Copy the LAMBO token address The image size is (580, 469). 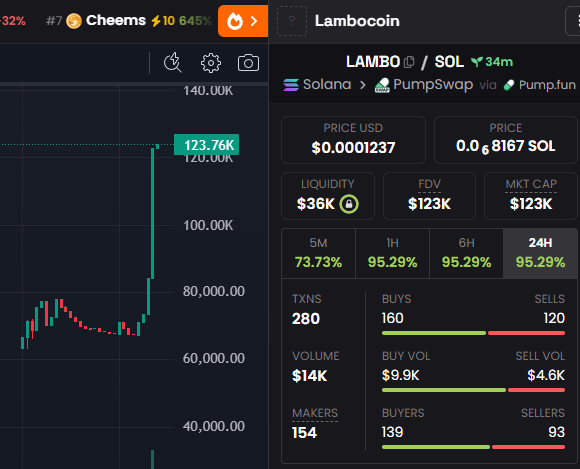[409, 62]
